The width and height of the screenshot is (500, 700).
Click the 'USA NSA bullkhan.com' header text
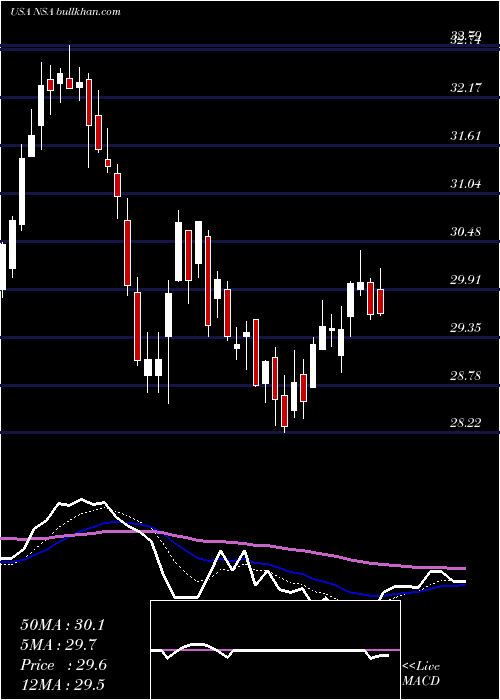tap(65, 11)
